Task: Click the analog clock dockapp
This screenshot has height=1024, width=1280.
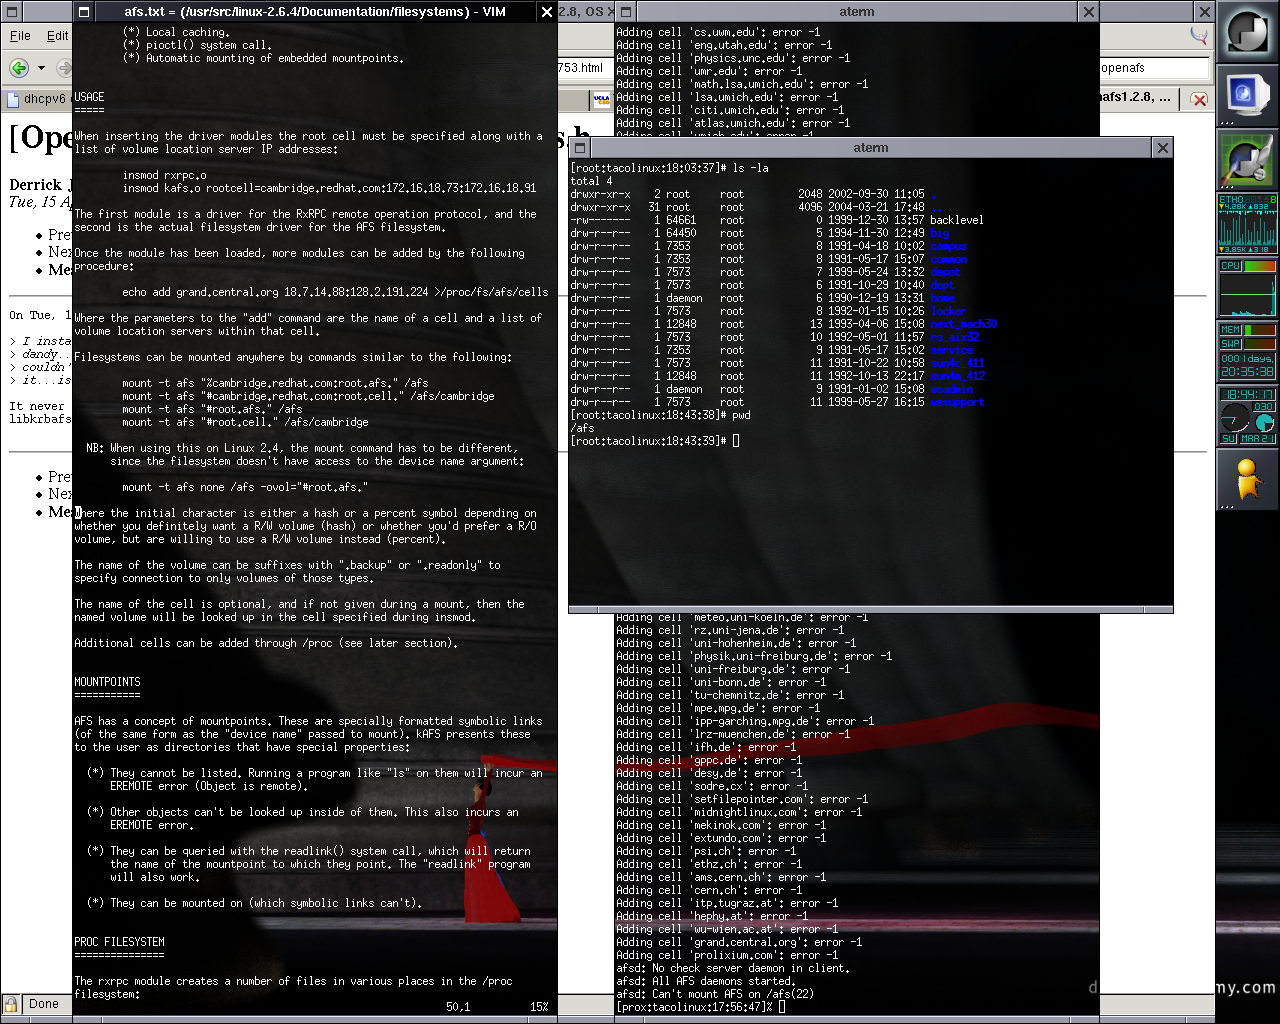Action: pos(1235,417)
